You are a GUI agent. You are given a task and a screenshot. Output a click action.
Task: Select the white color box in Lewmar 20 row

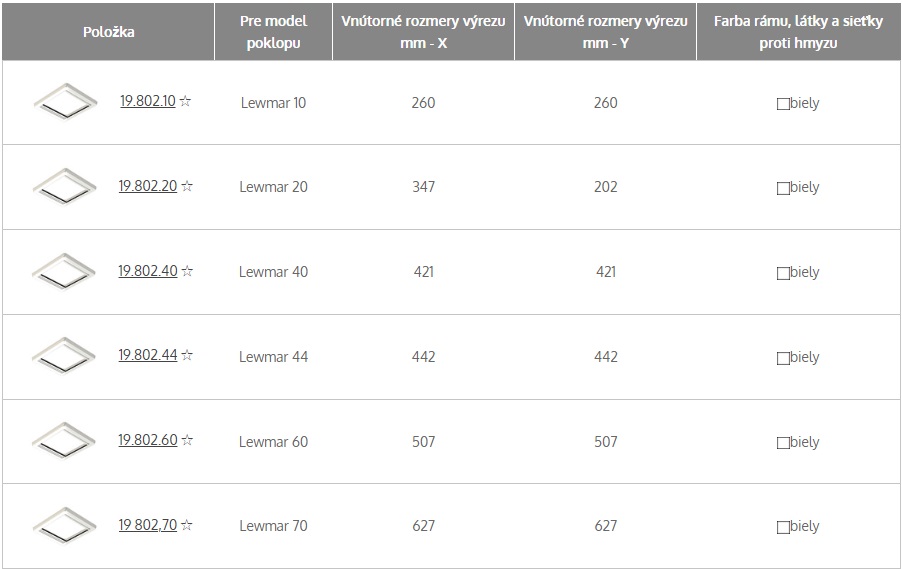click(x=783, y=189)
